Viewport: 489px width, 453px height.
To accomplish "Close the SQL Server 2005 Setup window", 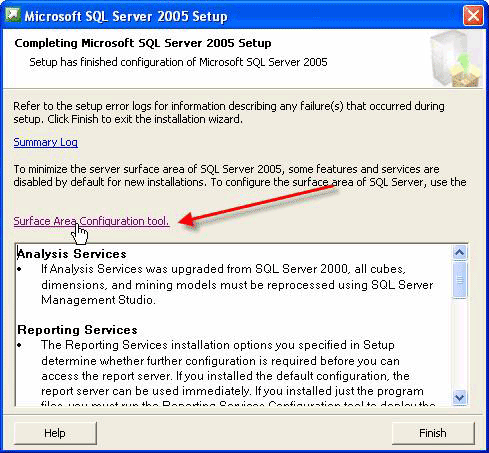I will click(473, 16).
